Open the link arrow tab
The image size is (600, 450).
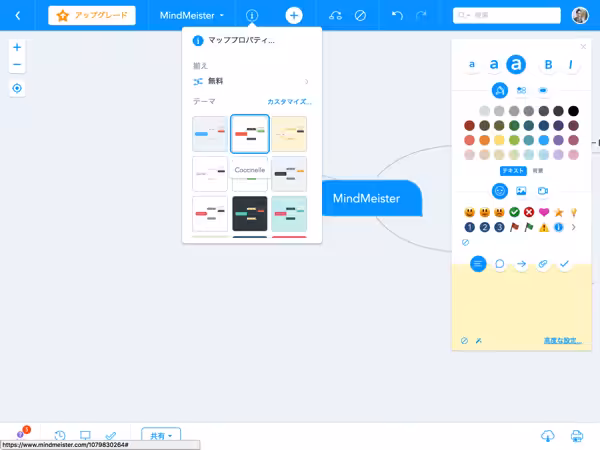click(521, 264)
